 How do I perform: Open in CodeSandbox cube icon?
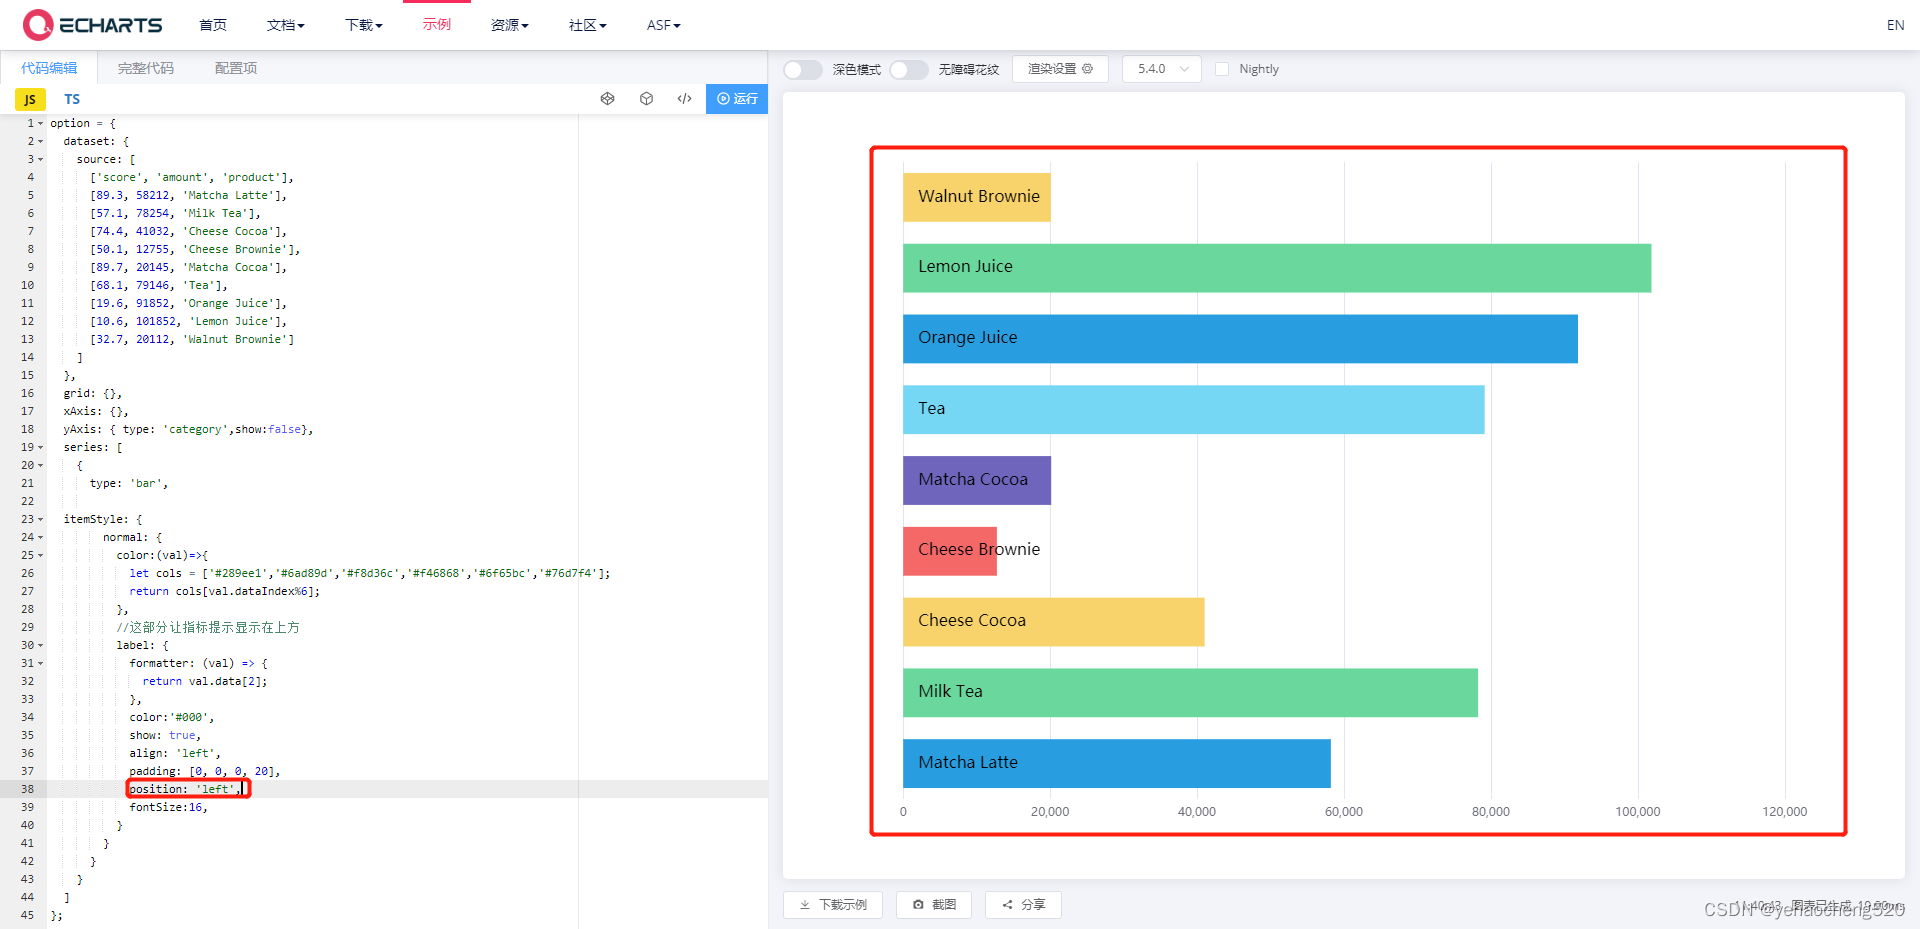[x=646, y=99]
